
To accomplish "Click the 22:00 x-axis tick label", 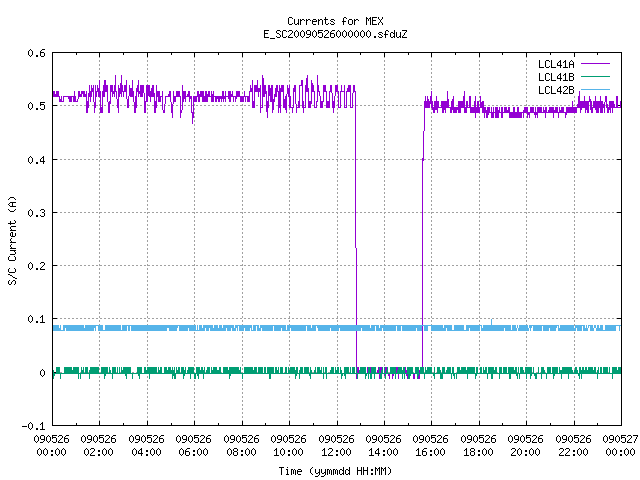I will pyautogui.click(x=573, y=452).
